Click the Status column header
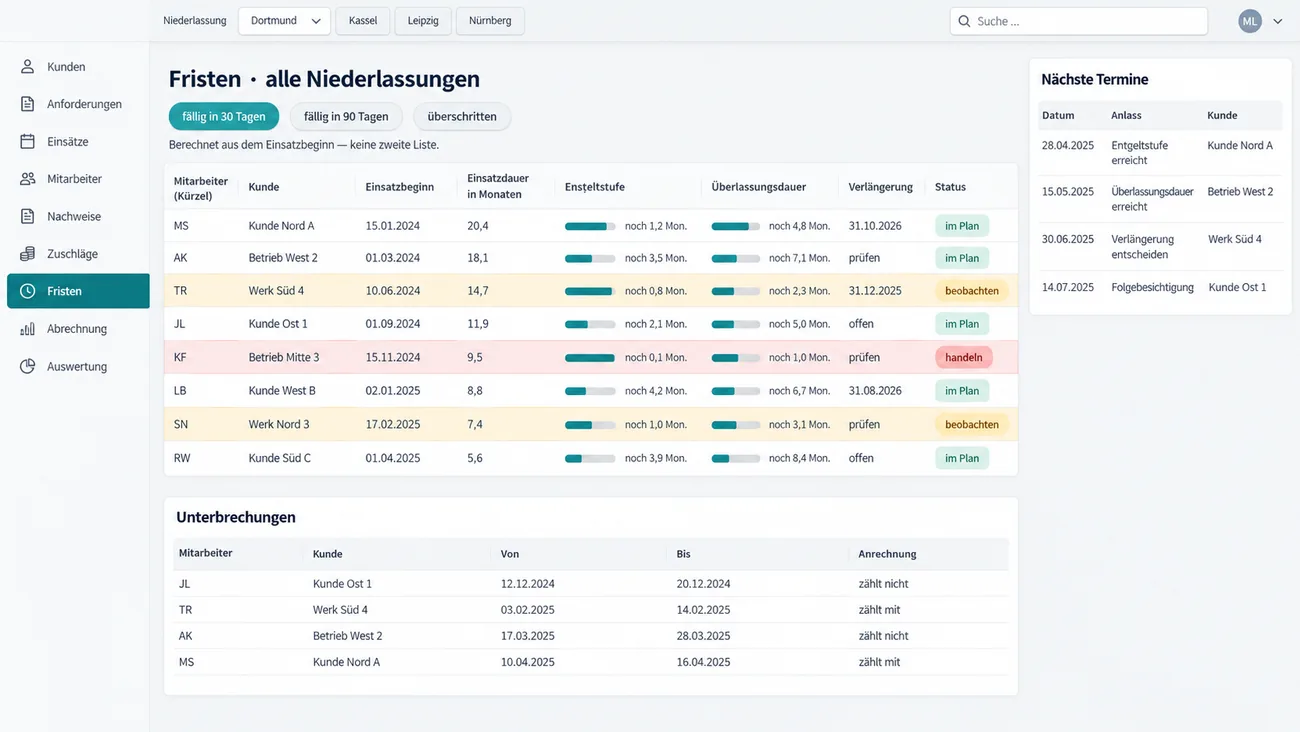This screenshot has width=1300, height=732. coord(950,187)
